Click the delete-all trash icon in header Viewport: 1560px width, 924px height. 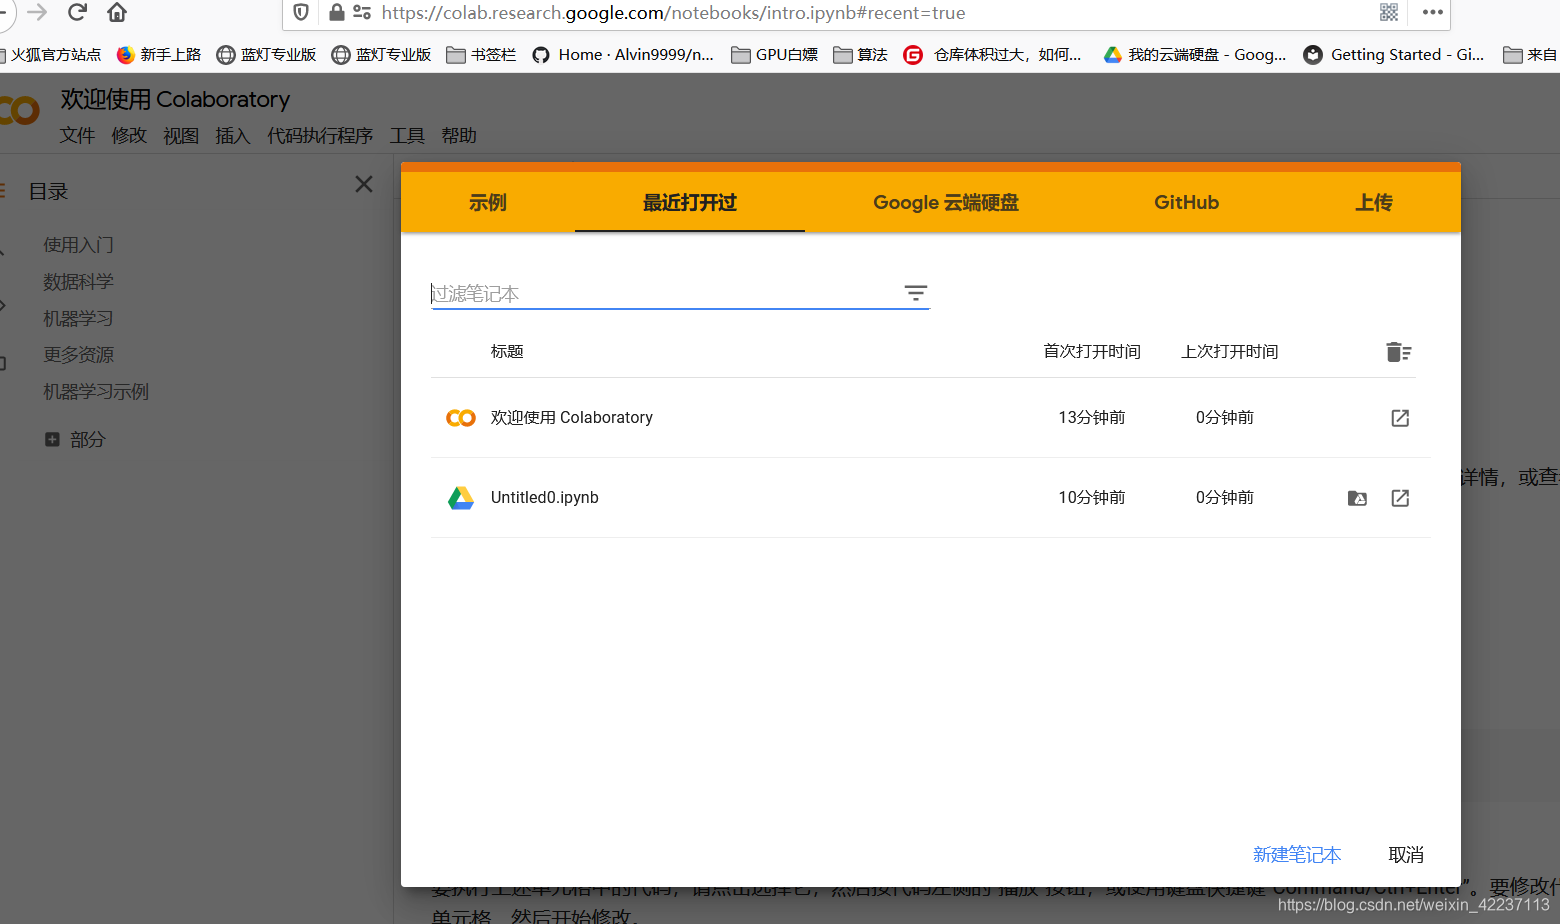(1399, 352)
